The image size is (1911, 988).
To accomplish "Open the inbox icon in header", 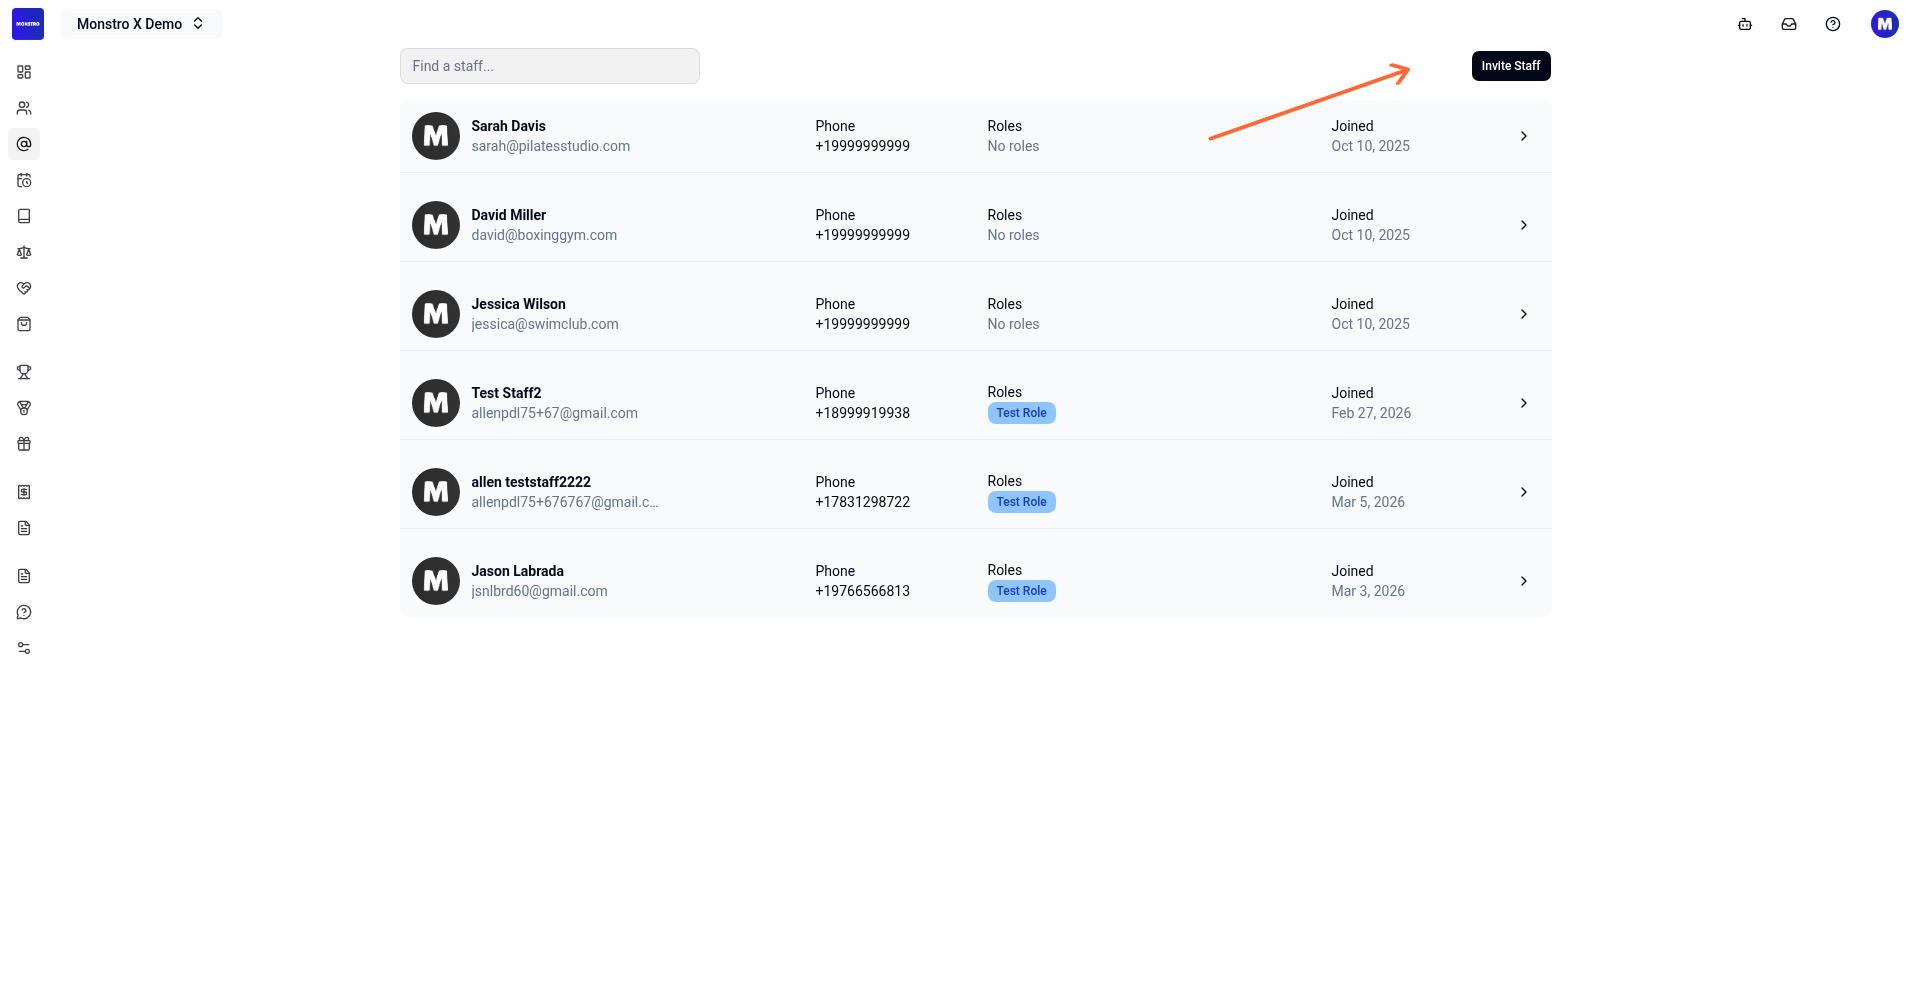I will point(1789,24).
